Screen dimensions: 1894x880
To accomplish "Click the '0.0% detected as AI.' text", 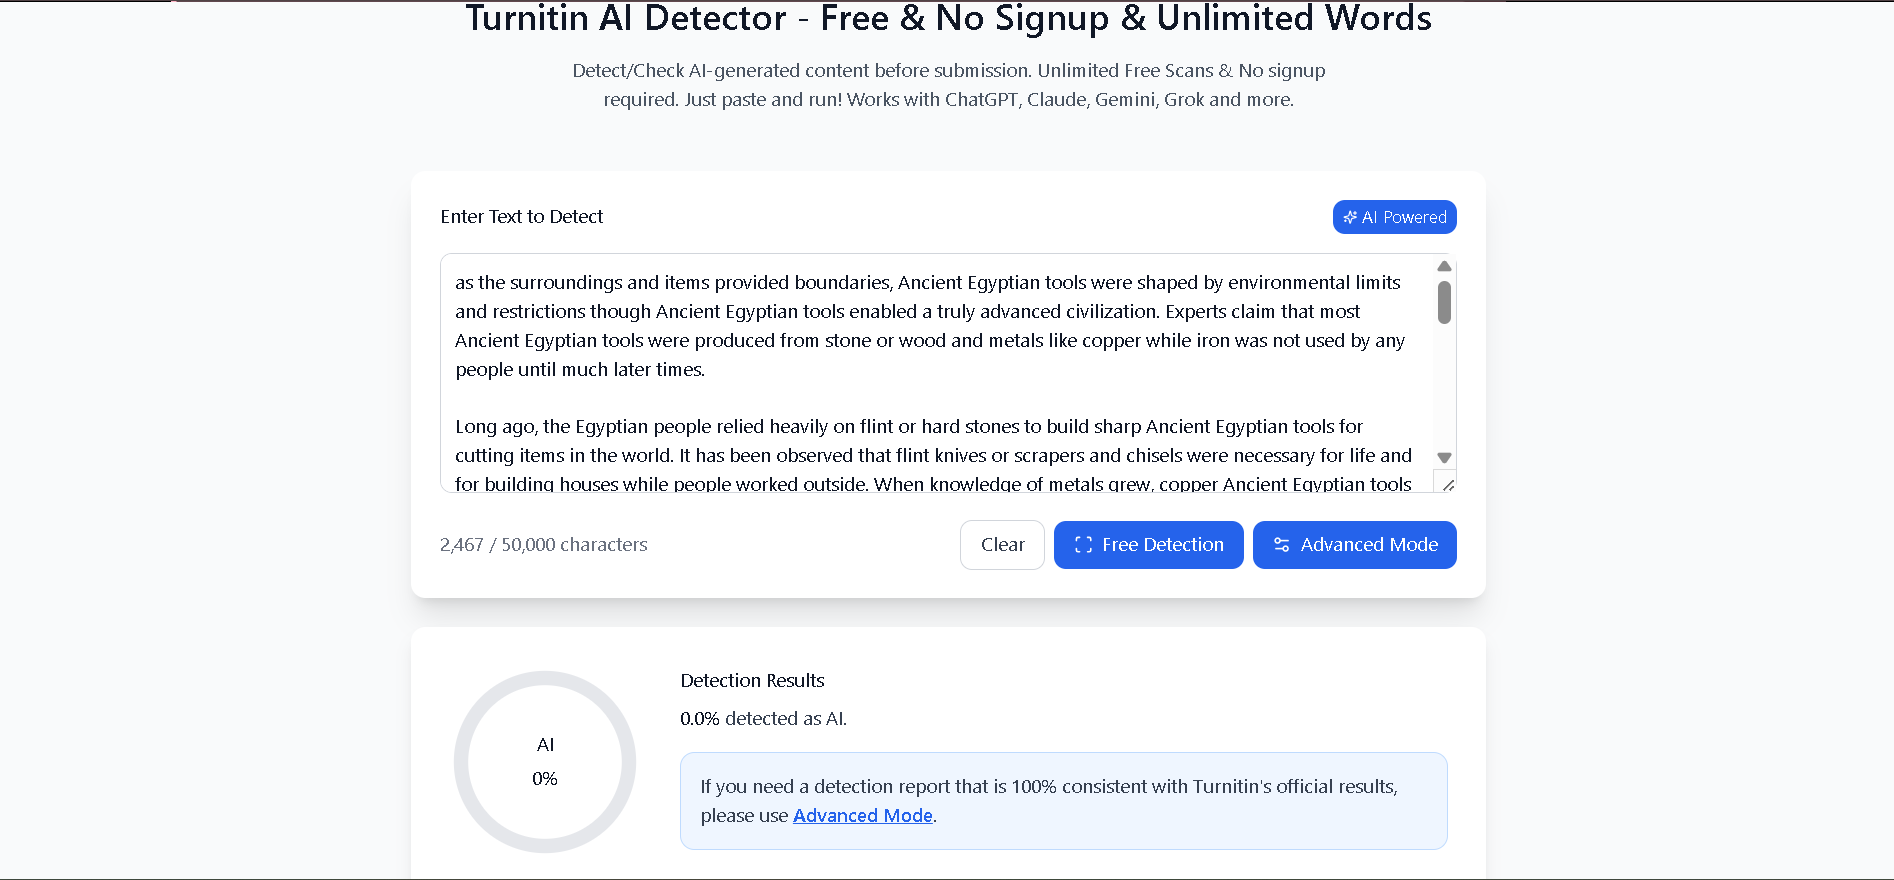I will point(763,719).
